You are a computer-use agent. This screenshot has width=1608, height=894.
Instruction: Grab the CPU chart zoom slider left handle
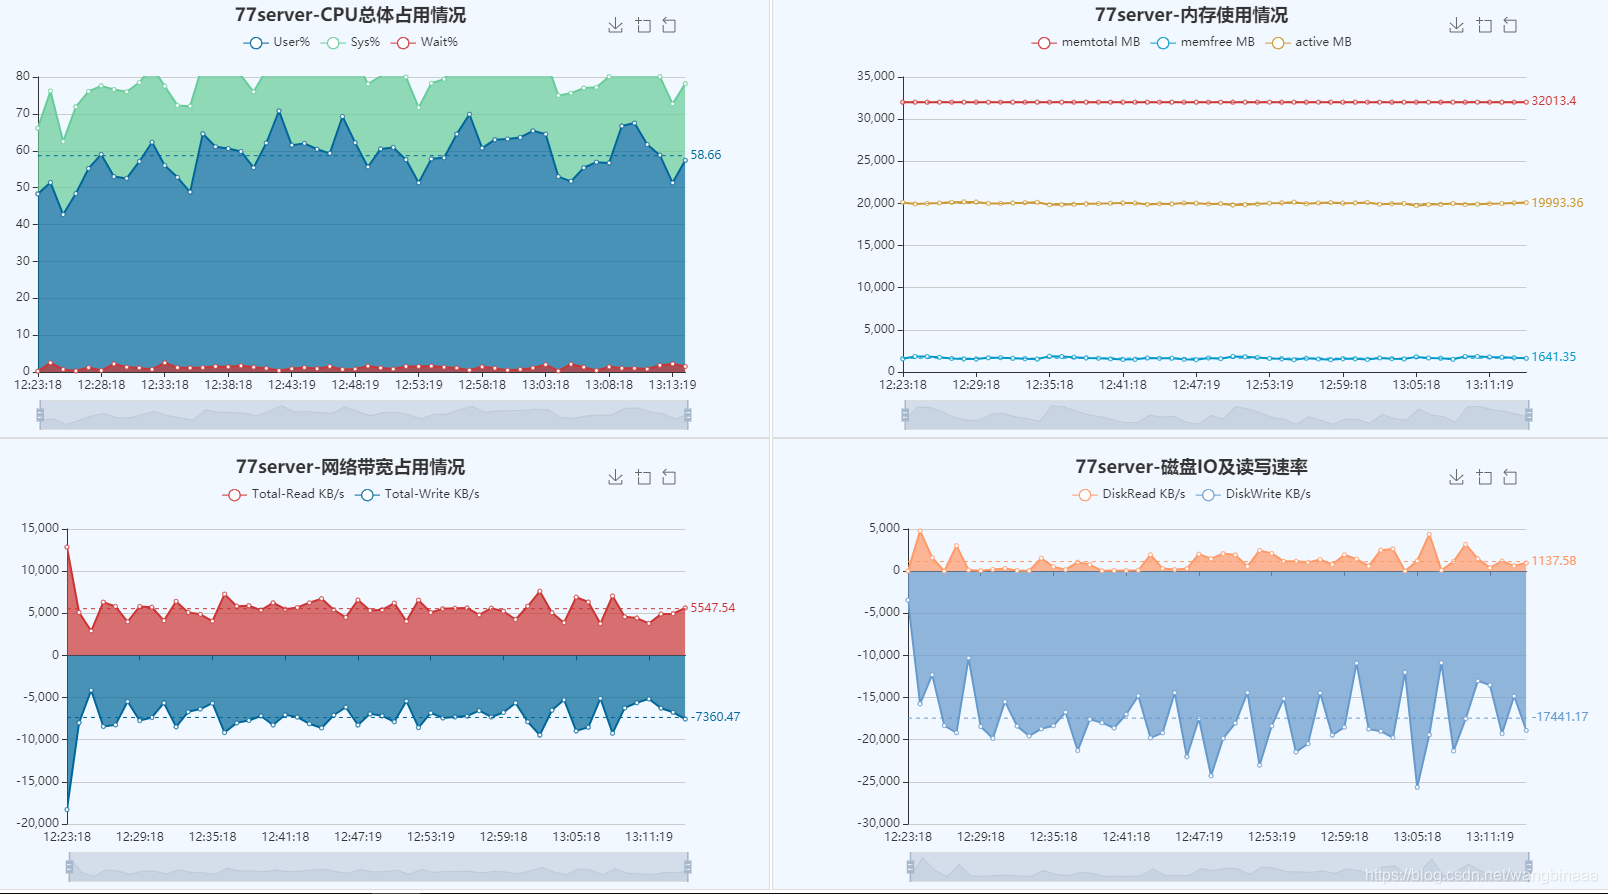[40, 415]
